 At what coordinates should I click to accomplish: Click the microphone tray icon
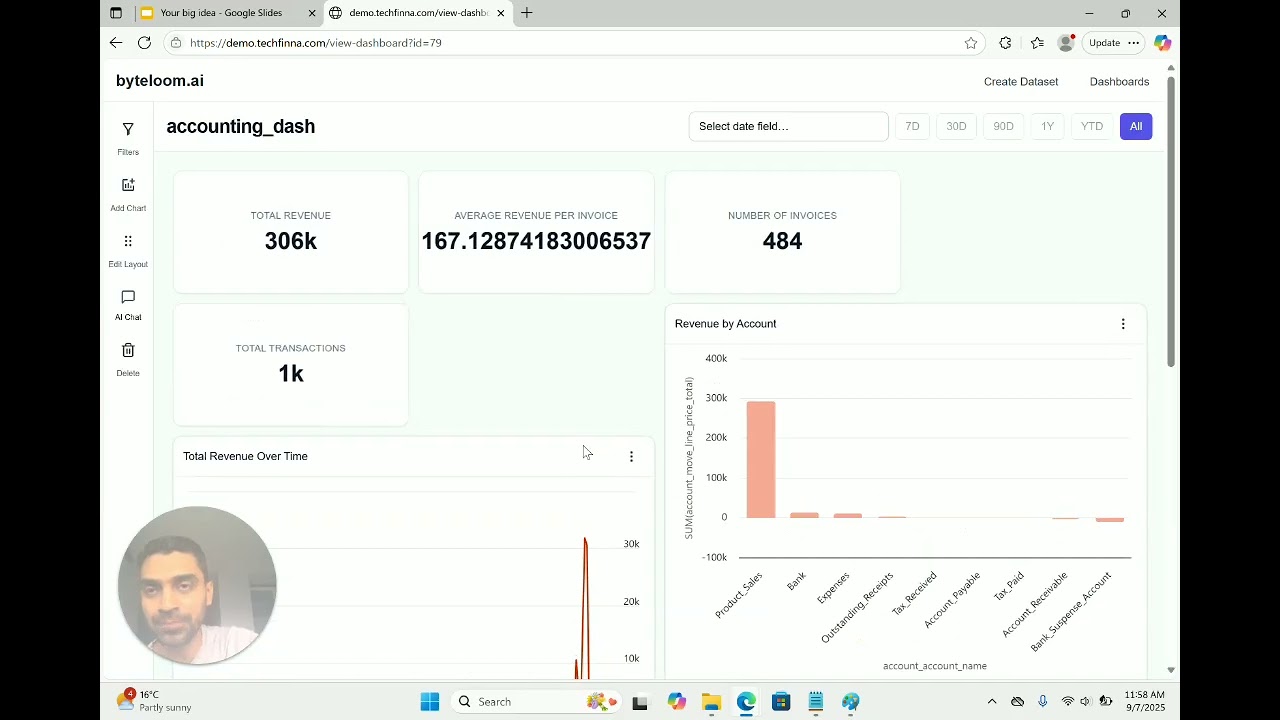(1043, 702)
